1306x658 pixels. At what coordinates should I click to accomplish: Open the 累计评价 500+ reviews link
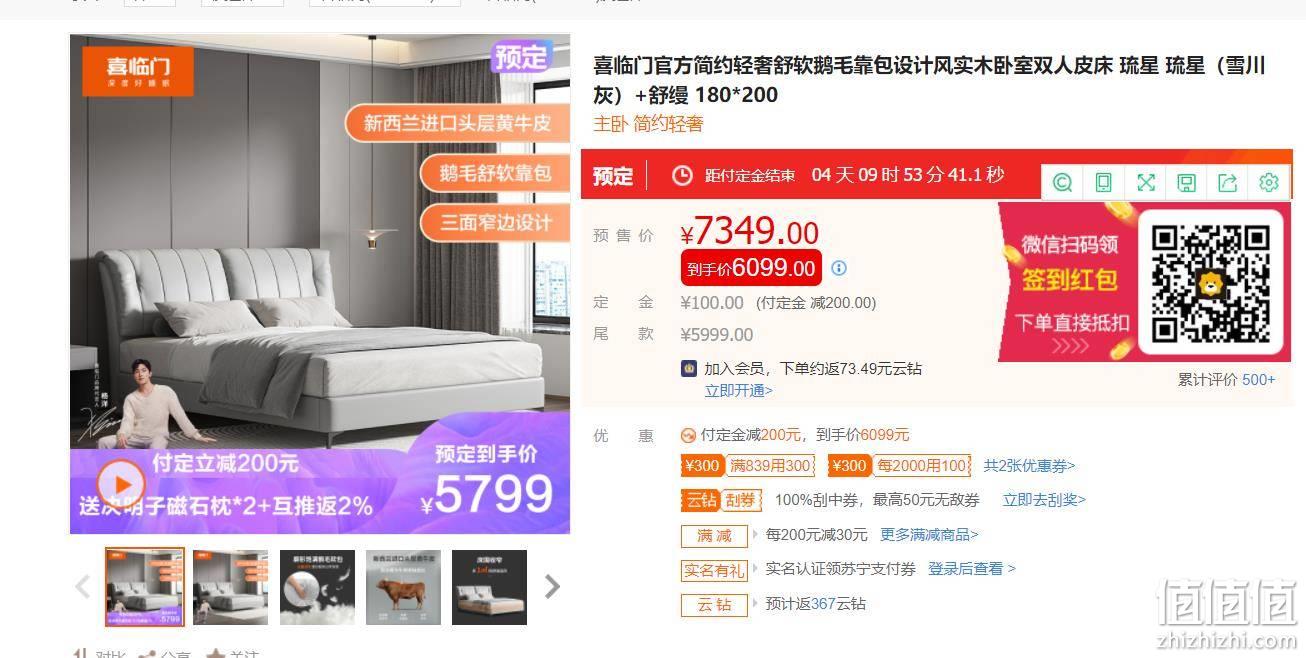[1226, 380]
